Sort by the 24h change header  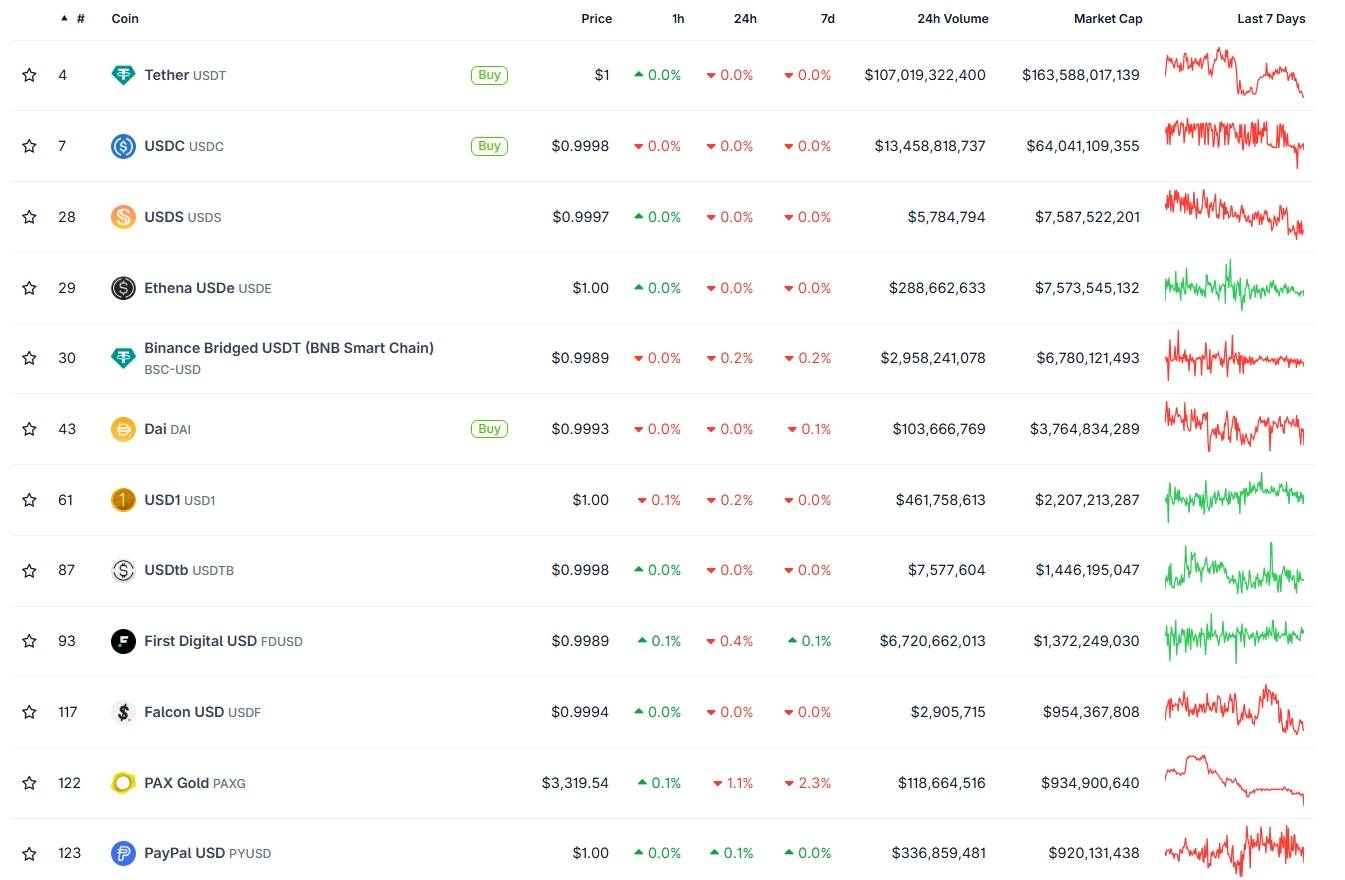coord(745,19)
